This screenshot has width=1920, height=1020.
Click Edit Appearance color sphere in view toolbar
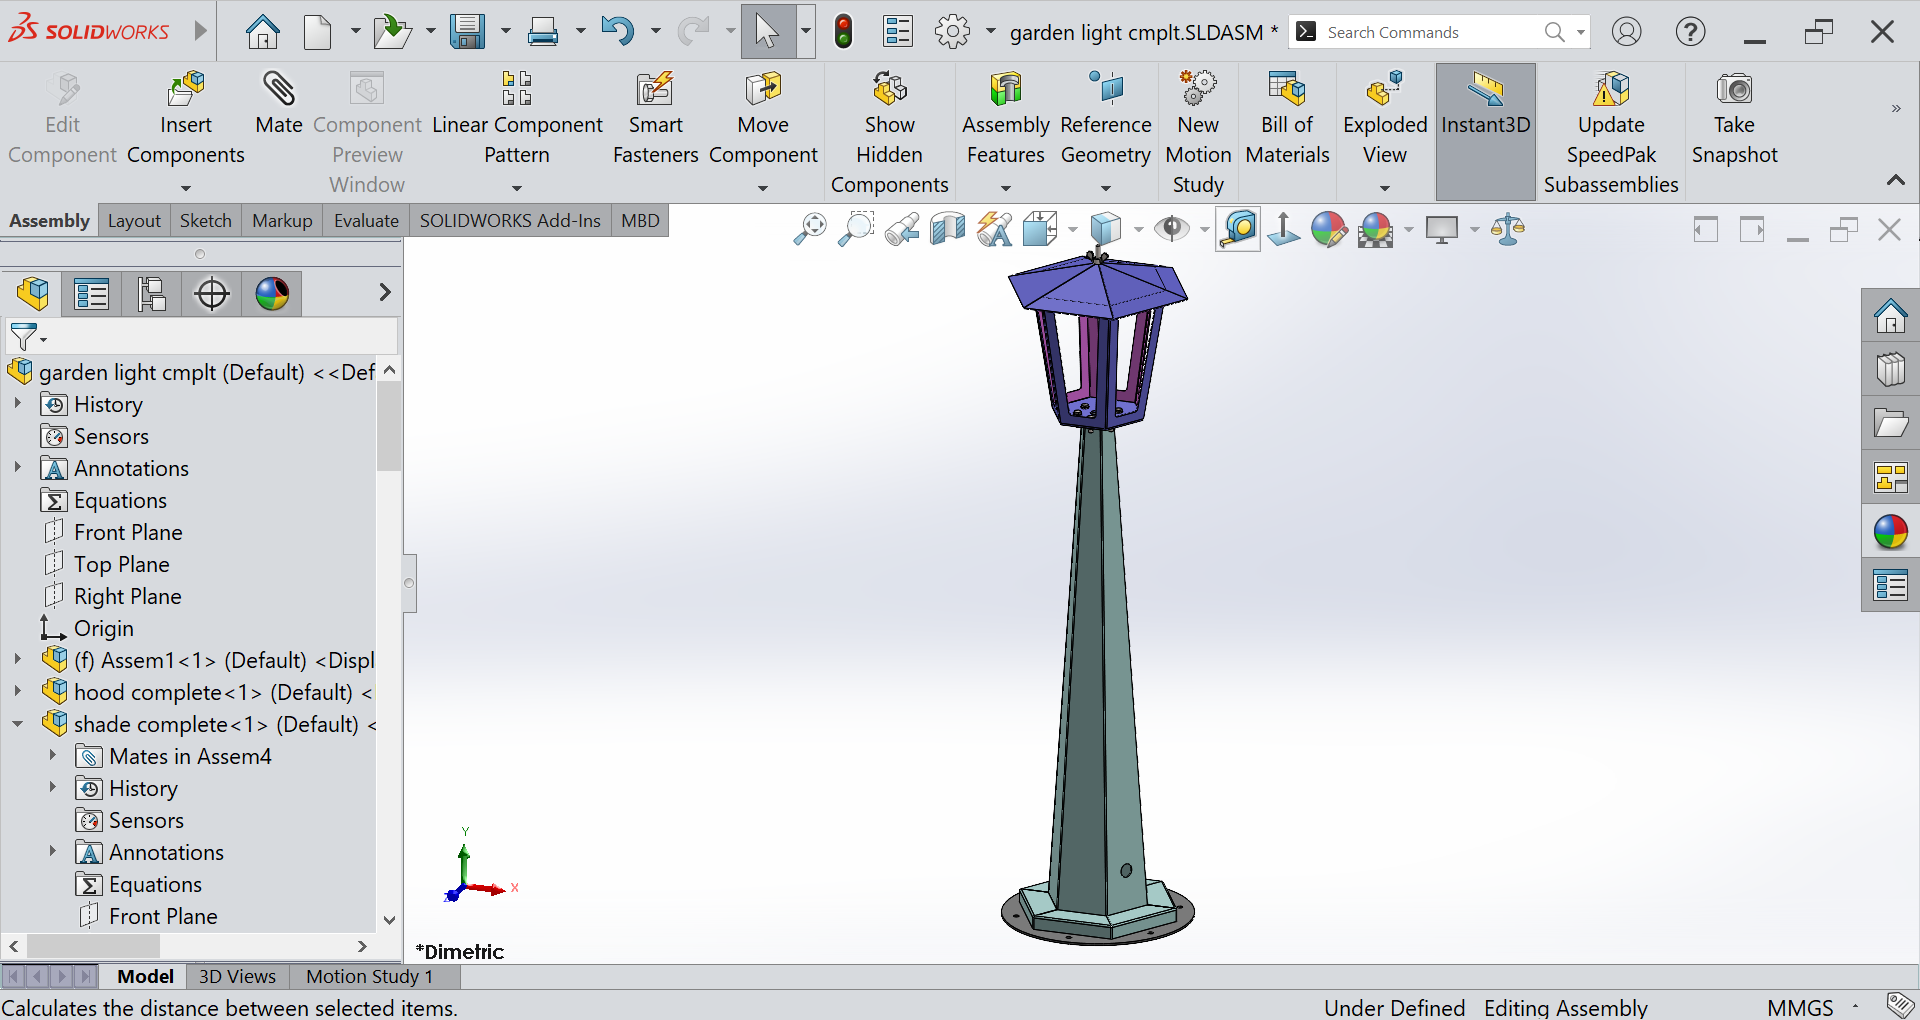click(1329, 229)
